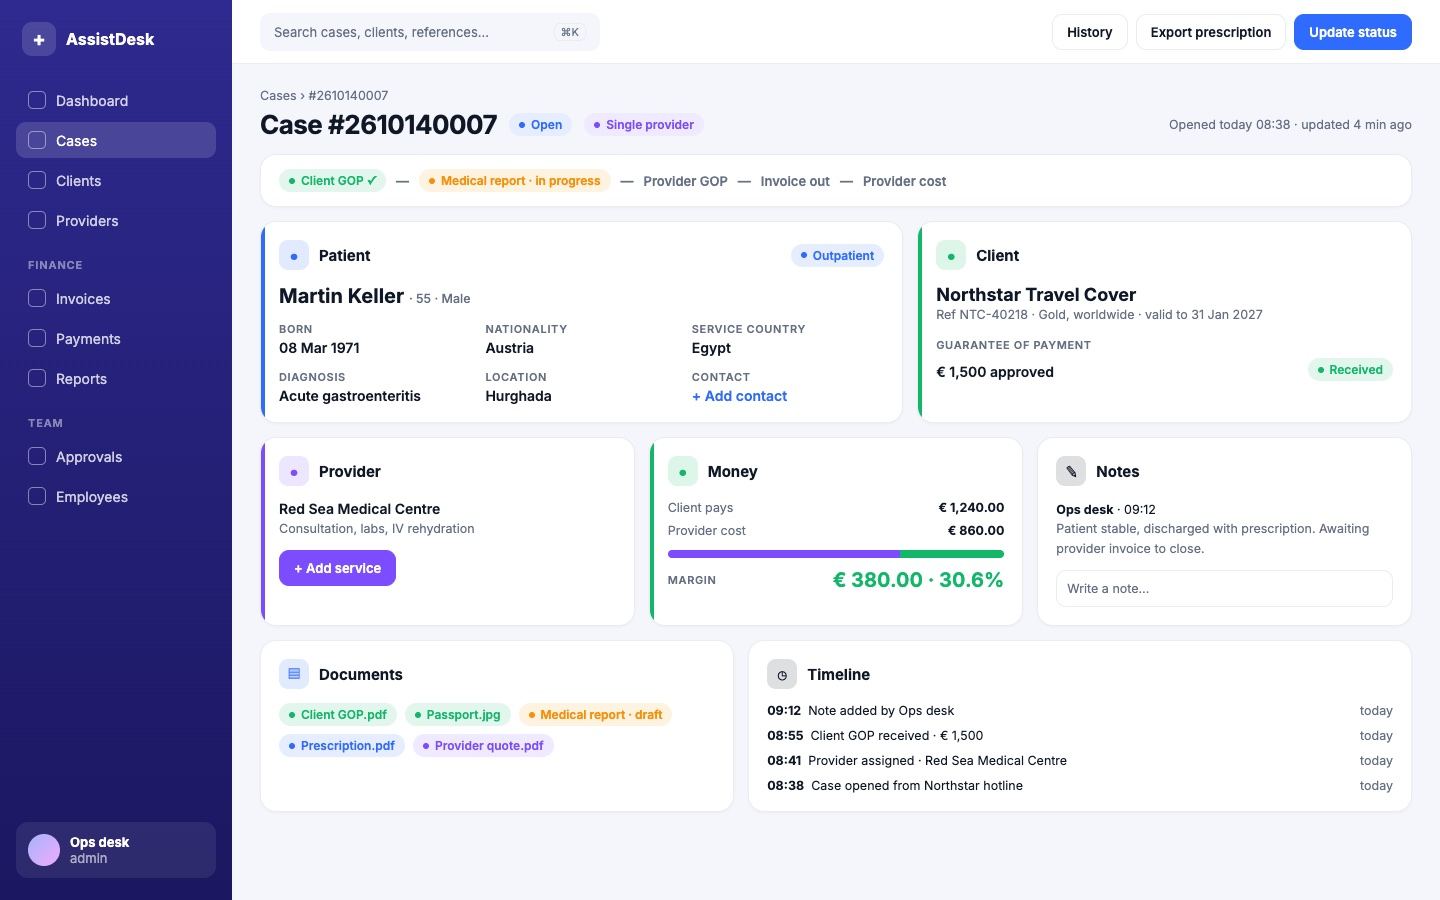Click Medical report in progress step
Viewport: 1440px width, 900px height.
pyautogui.click(x=514, y=181)
